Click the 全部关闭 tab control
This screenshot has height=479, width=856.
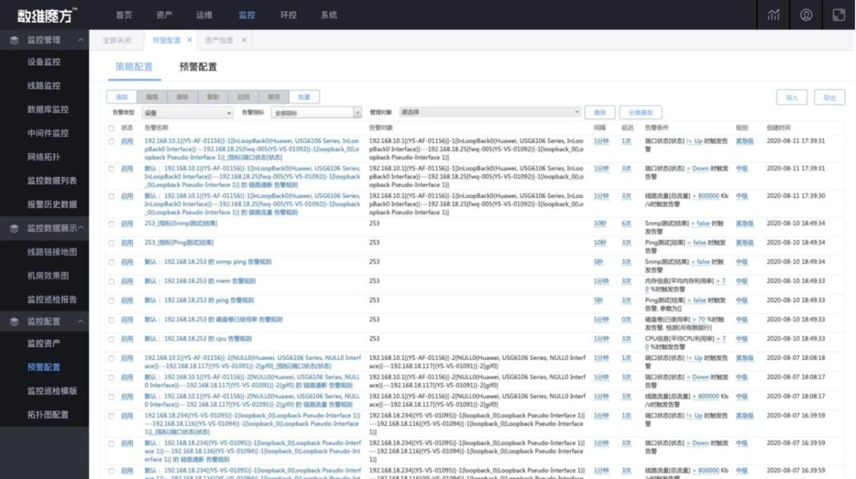point(117,40)
